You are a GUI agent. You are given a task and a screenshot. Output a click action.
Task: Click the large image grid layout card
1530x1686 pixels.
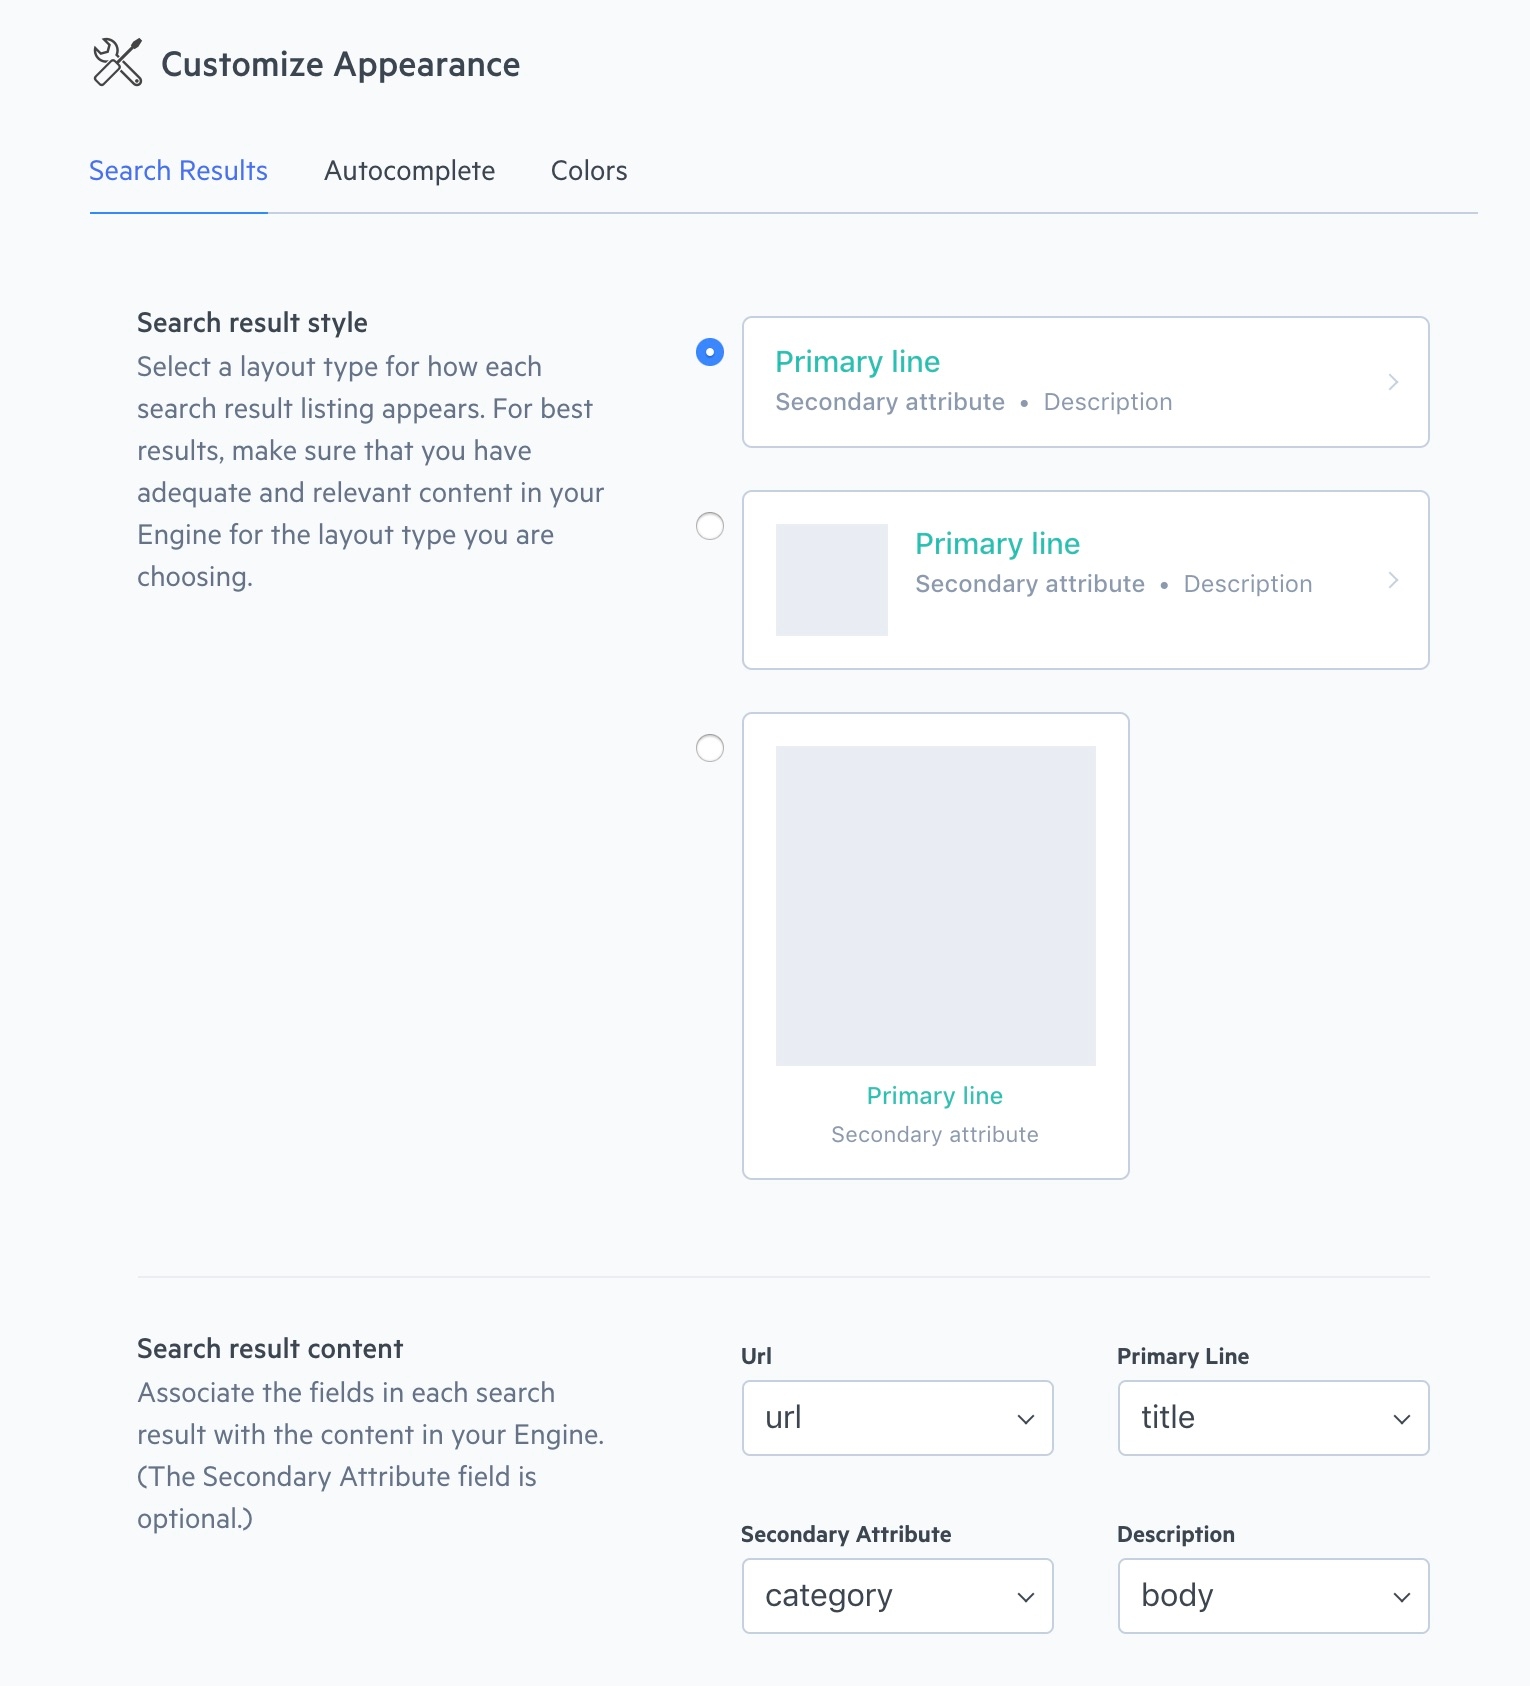click(x=936, y=946)
